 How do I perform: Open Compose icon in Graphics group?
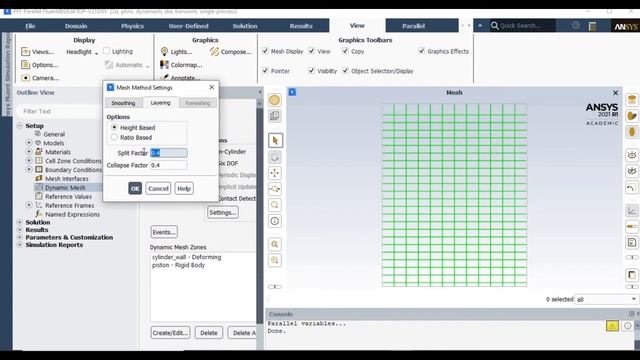tap(215, 52)
